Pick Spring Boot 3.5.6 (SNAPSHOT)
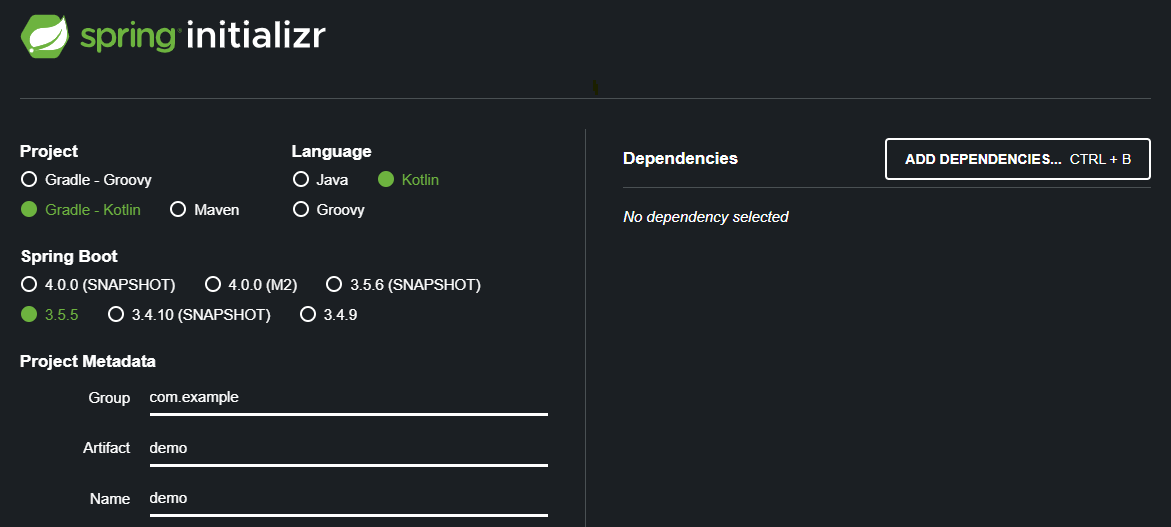The width and height of the screenshot is (1171, 527). pyautogui.click(x=334, y=285)
